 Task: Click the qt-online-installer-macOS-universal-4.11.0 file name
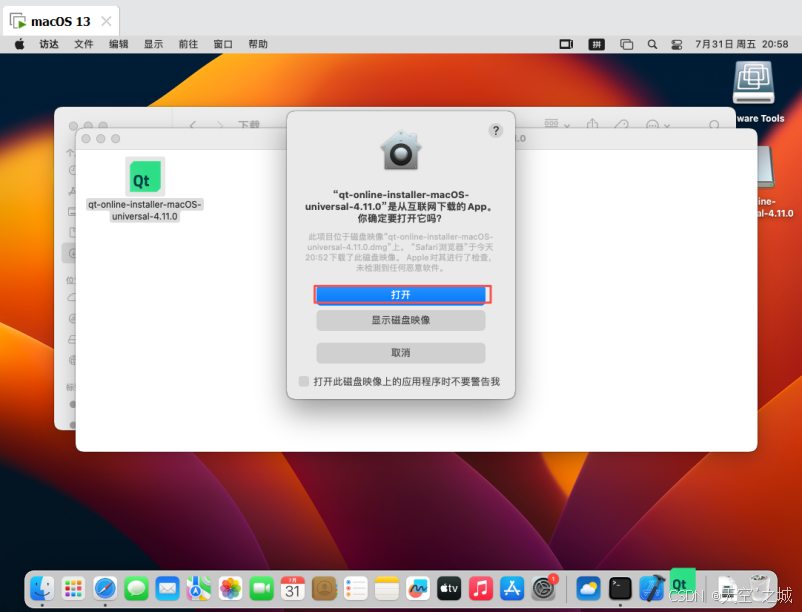(145, 210)
